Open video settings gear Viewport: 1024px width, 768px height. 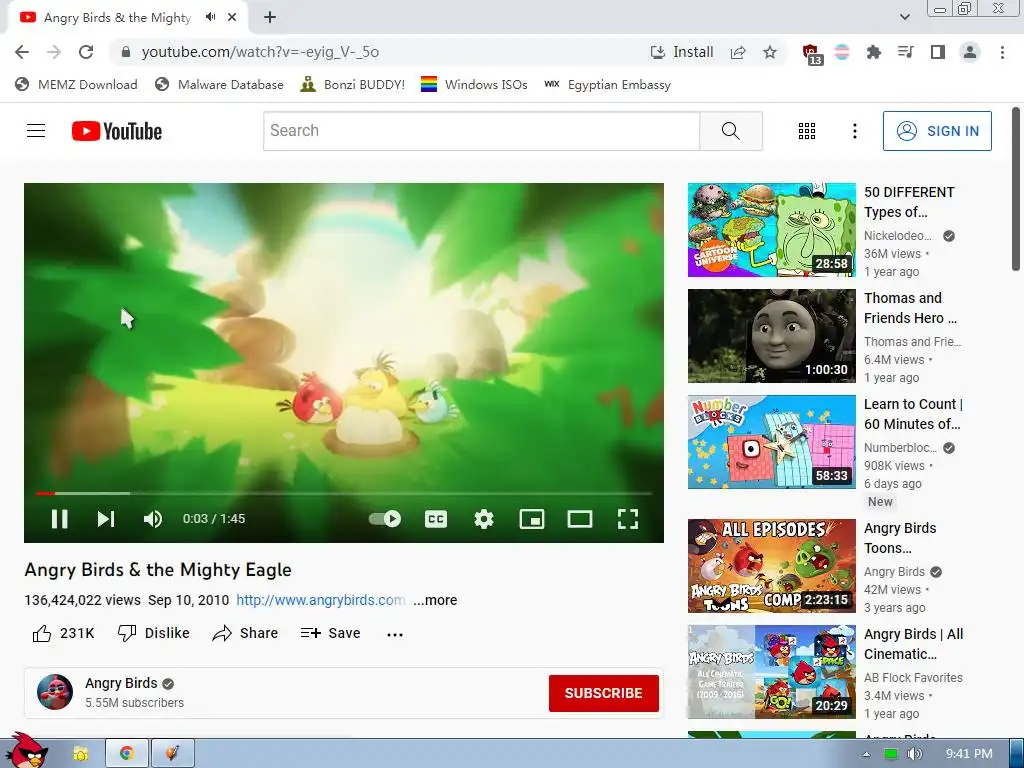coord(484,519)
